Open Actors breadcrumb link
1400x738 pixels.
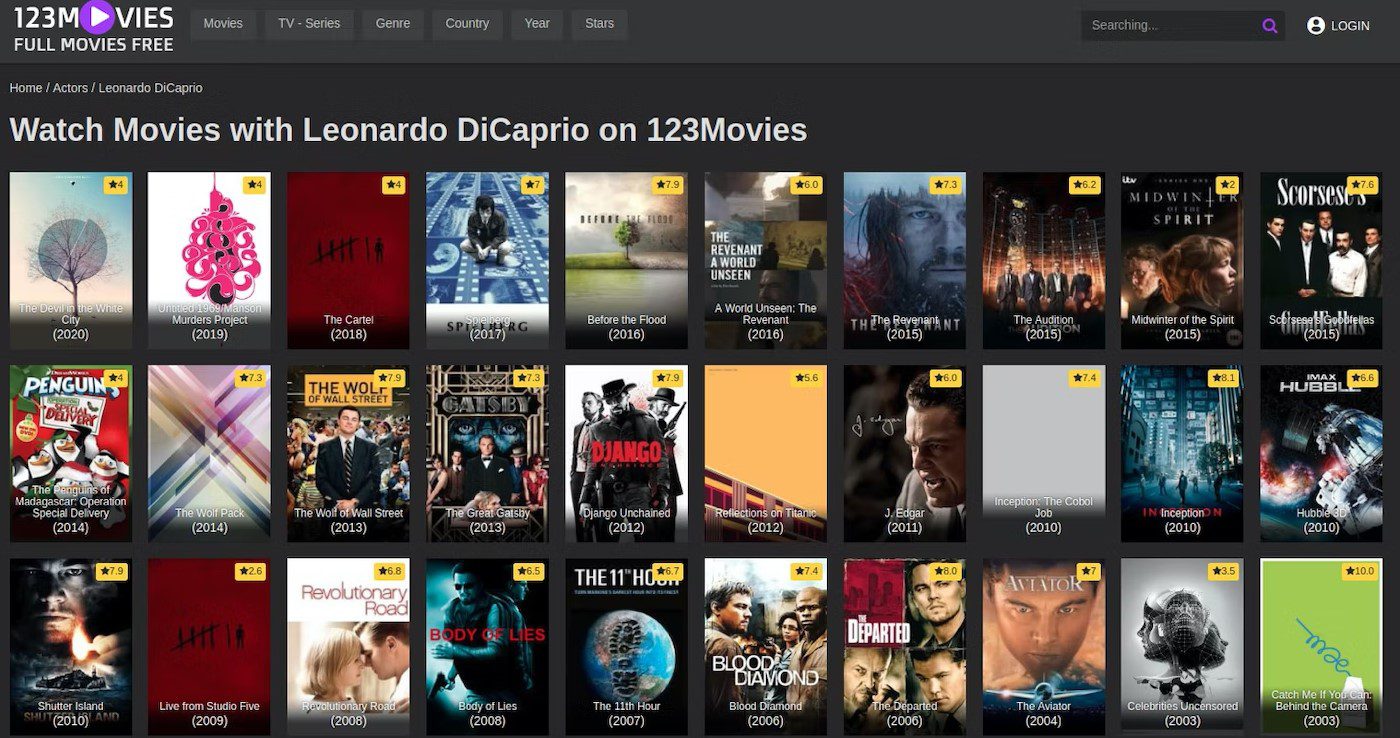pos(70,88)
